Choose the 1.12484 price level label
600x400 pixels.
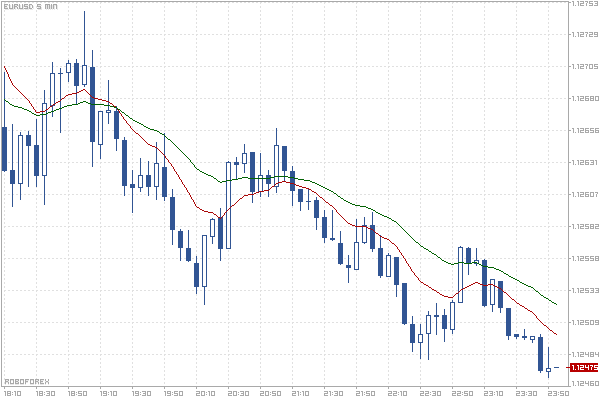point(585,354)
